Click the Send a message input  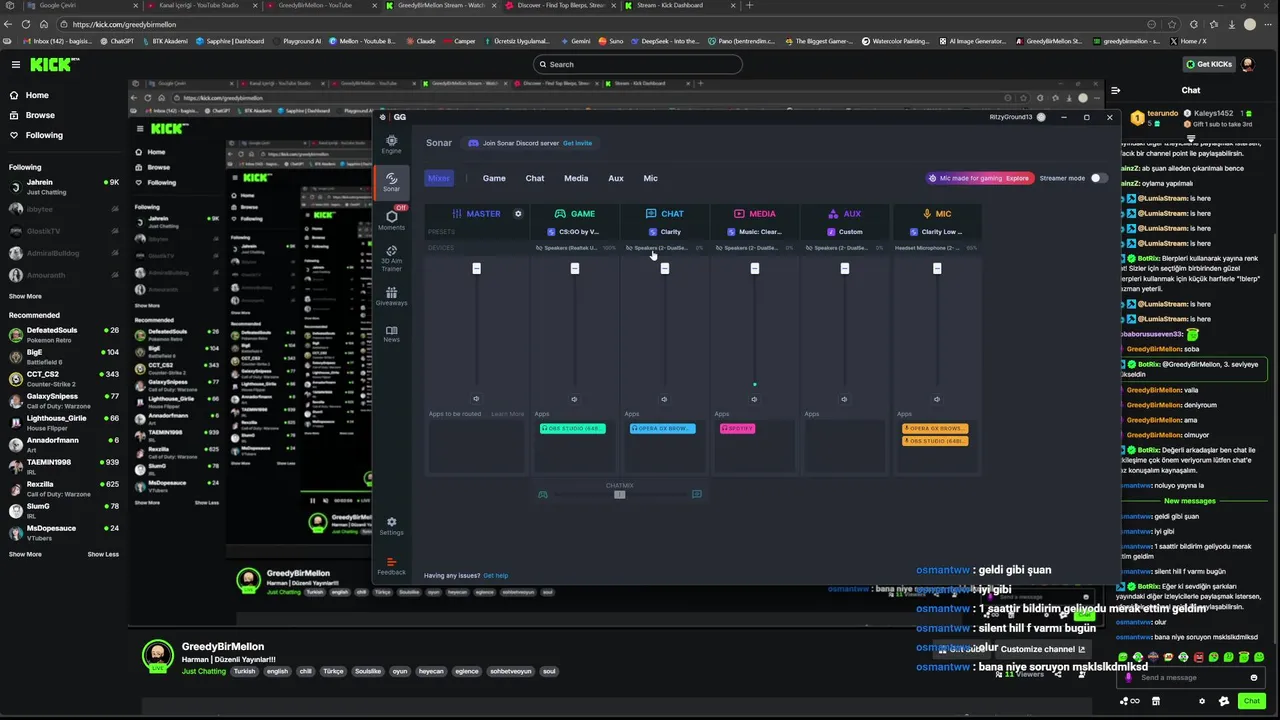coord(1190,677)
